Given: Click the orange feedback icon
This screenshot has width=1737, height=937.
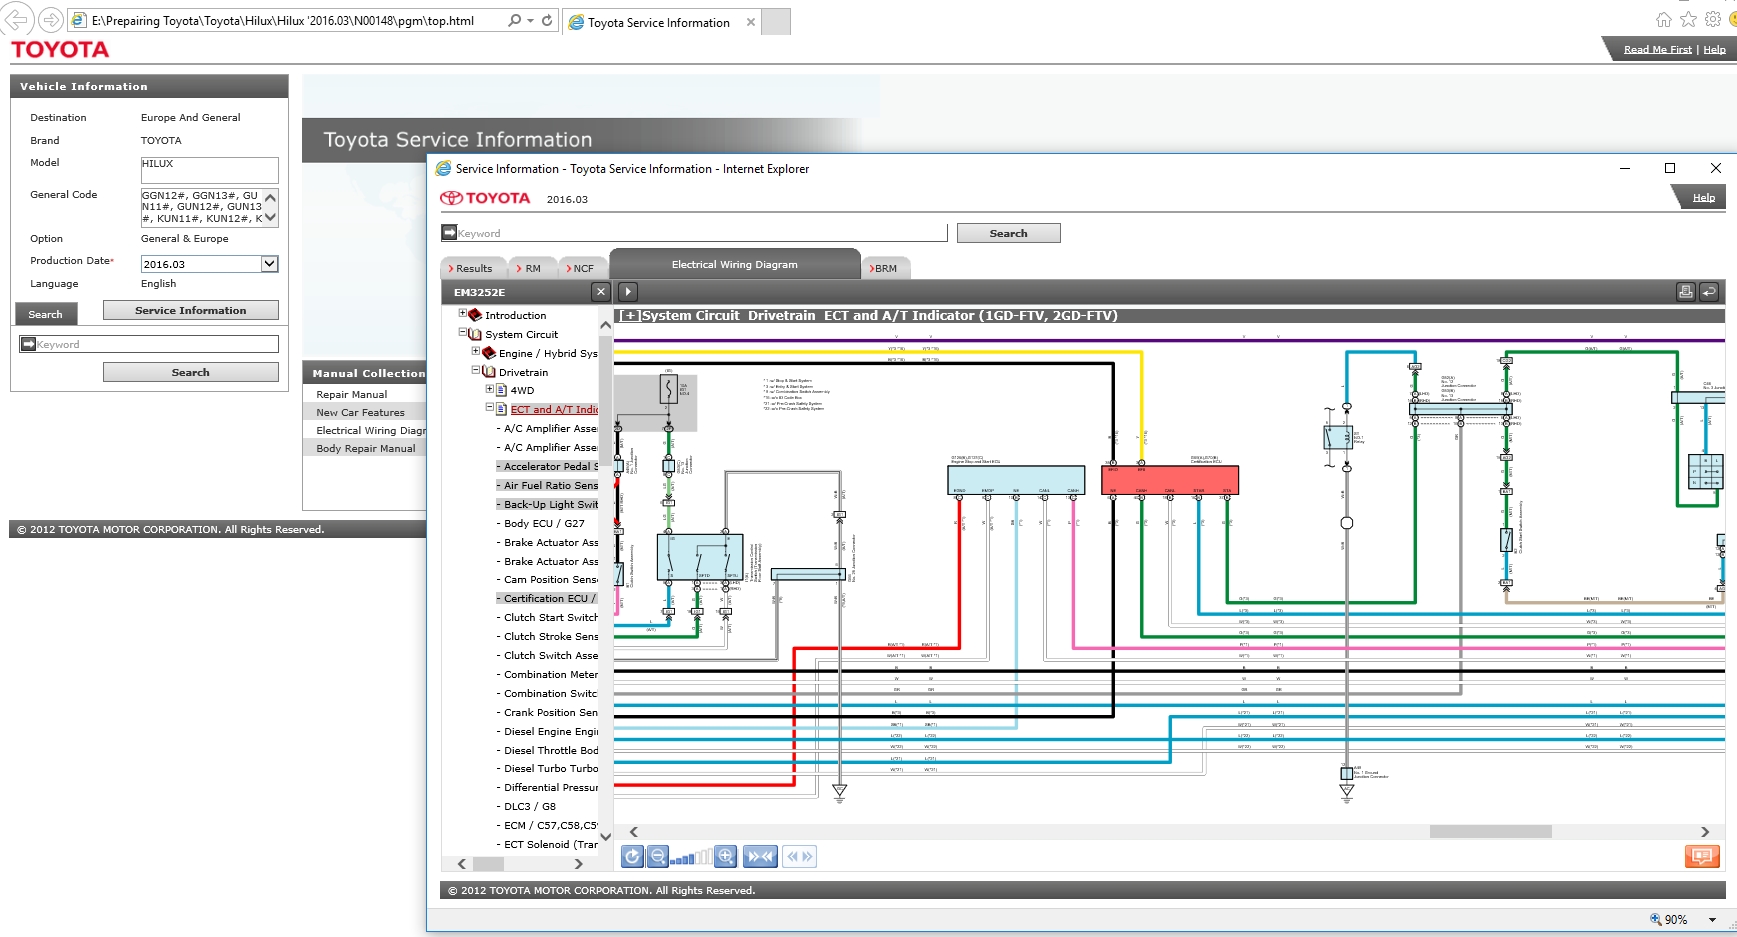Looking at the screenshot, I should [1701, 856].
